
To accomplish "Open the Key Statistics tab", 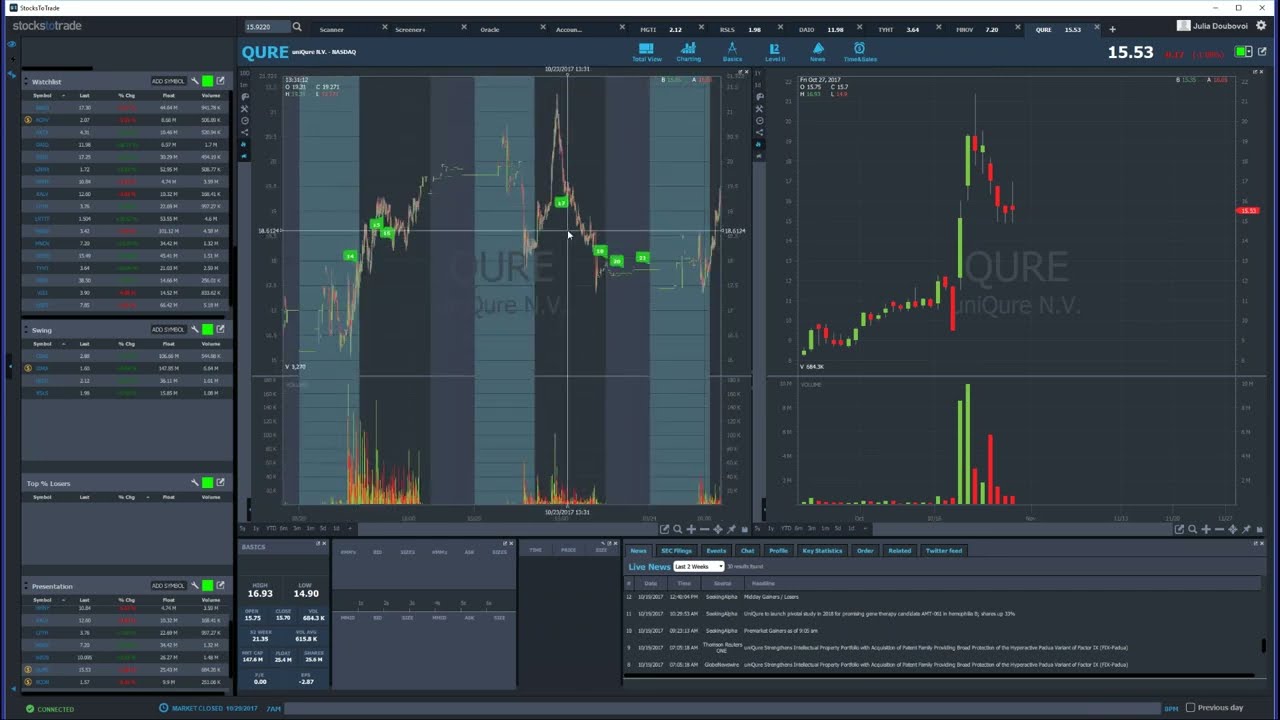I will pos(822,550).
